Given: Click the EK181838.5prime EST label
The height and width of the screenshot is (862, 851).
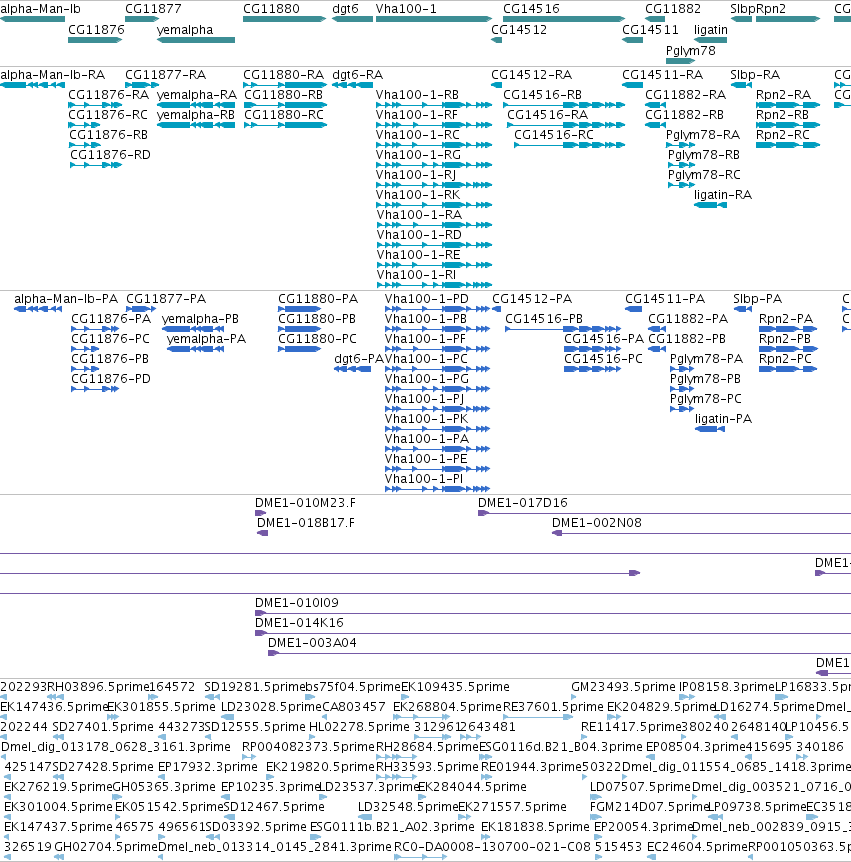Looking at the screenshot, I should click(x=535, y=827).
